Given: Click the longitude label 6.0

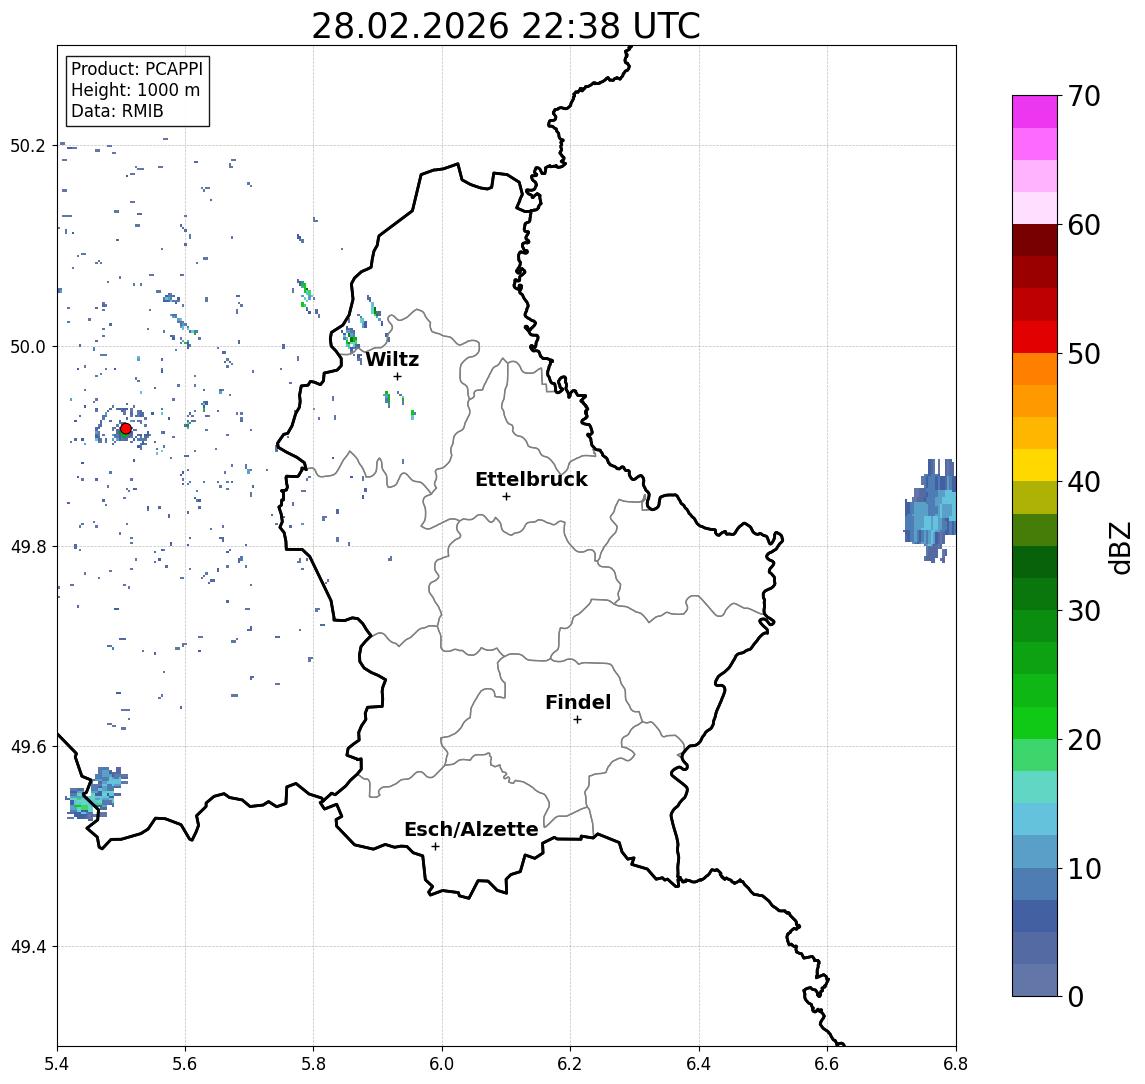Looking at the screenshot, I should point(442,1064).
